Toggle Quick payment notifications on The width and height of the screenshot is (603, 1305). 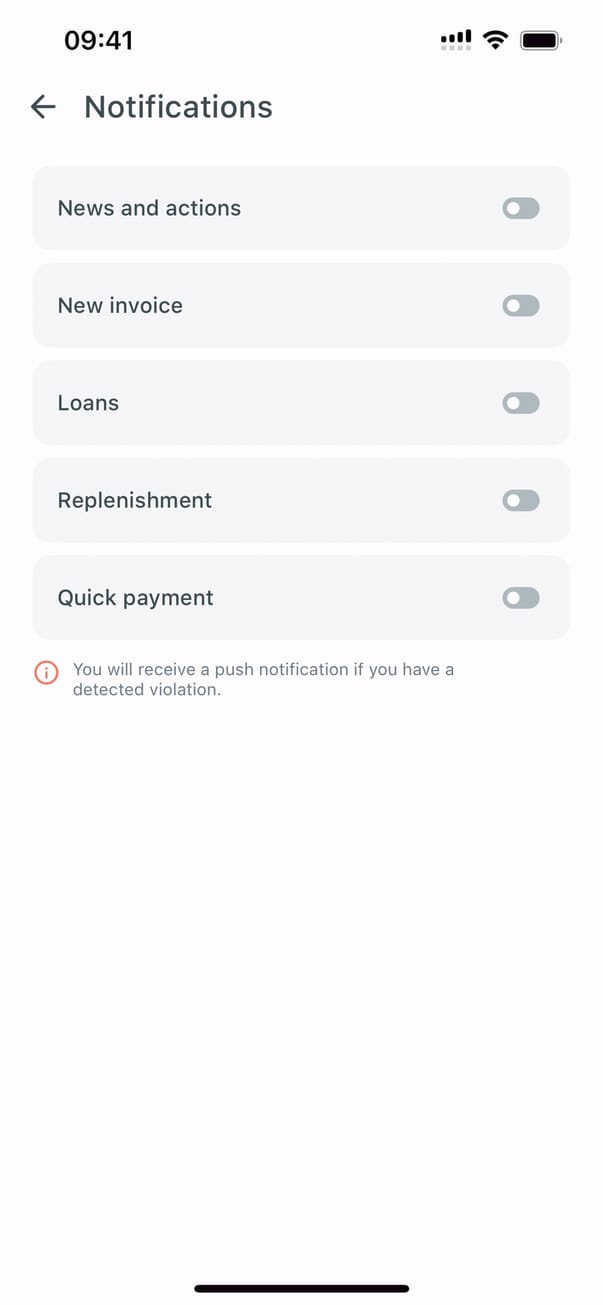click(521, 598)
